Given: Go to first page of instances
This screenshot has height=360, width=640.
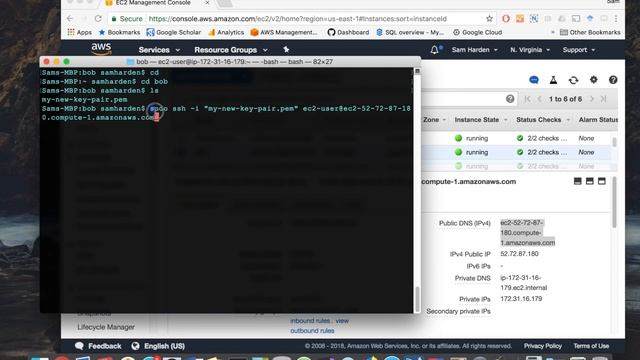Looking at the screenshot, I should (527, 99).
